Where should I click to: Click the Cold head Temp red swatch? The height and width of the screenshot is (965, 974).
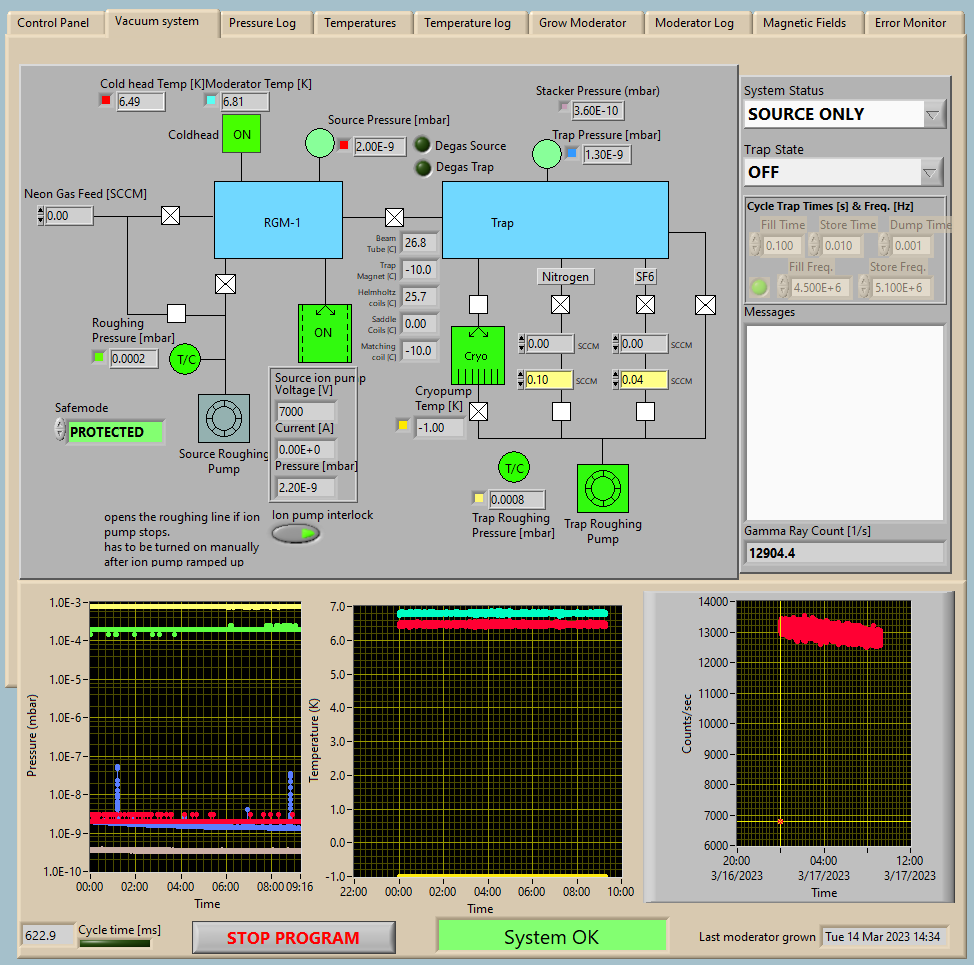tap(106, 100)
